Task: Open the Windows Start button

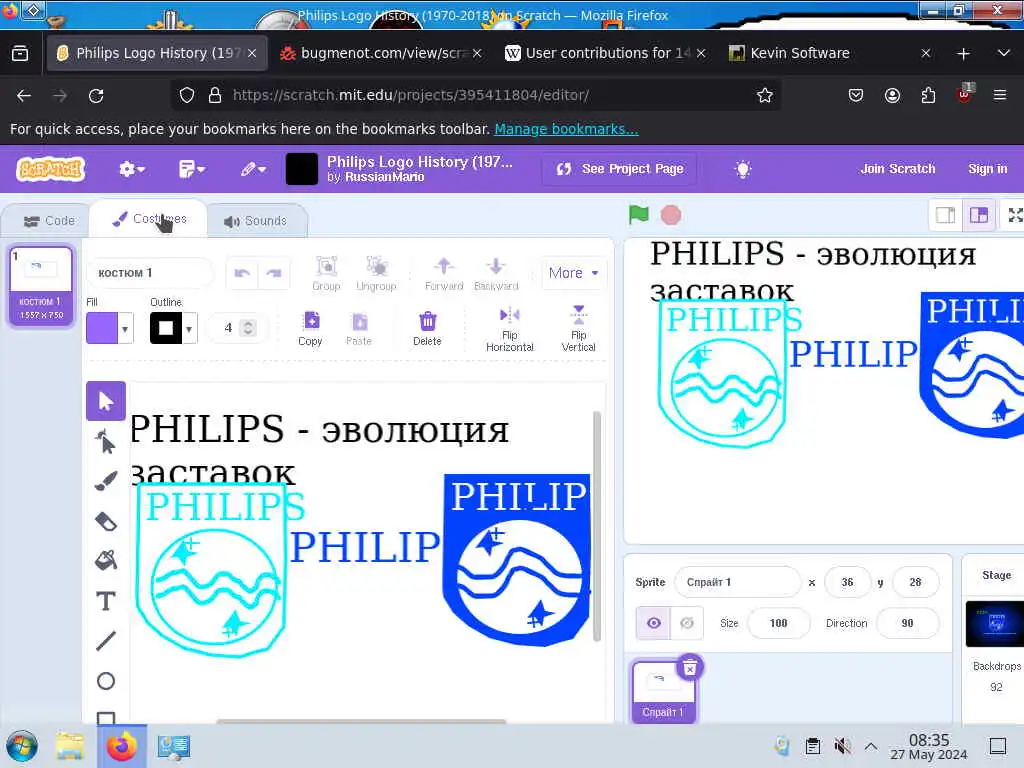Action: pos(22,746)
